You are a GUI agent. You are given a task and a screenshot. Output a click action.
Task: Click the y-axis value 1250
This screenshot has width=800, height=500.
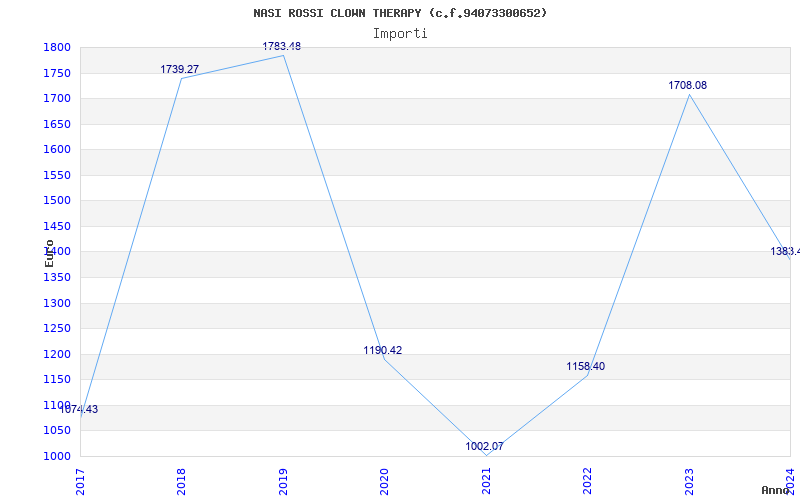(x=57, y=329)
